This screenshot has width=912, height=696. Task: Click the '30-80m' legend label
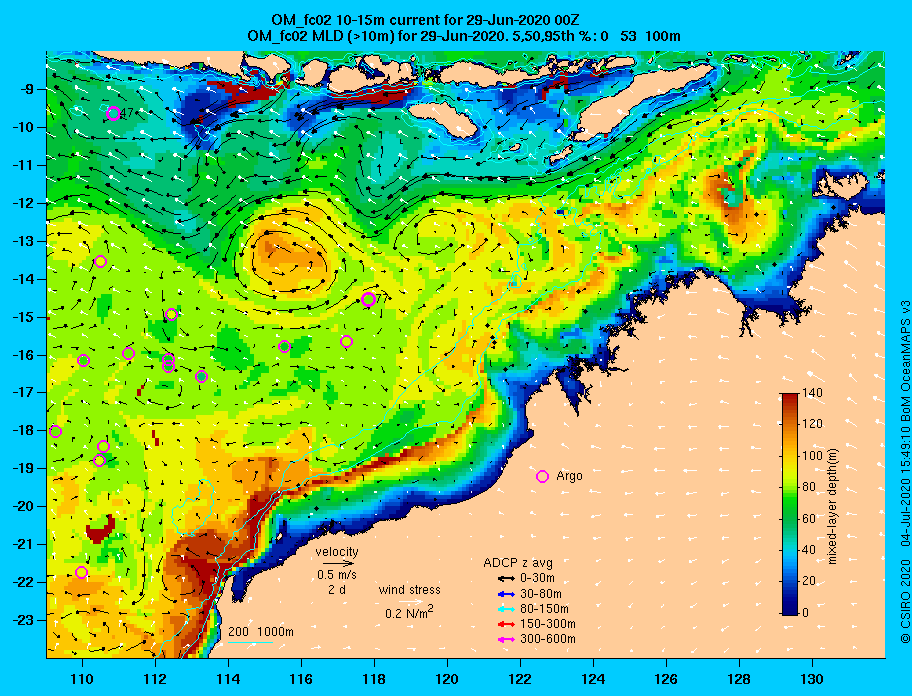(x=541, y=594)
